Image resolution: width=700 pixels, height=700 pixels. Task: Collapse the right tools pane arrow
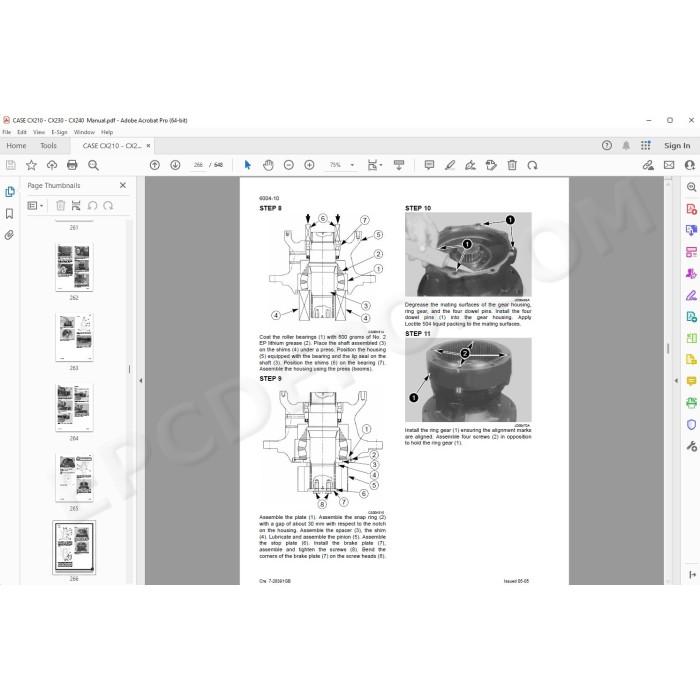676,381
